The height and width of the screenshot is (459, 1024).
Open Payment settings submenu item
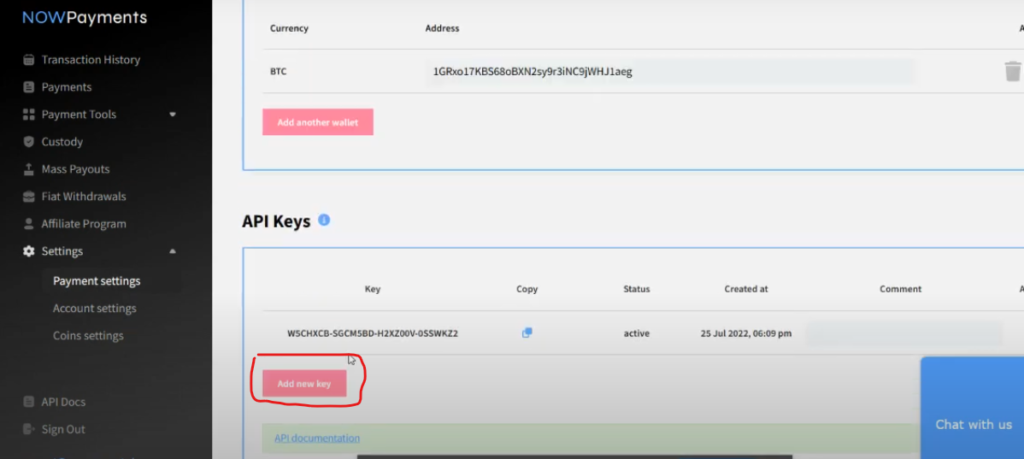click(96, 281)
